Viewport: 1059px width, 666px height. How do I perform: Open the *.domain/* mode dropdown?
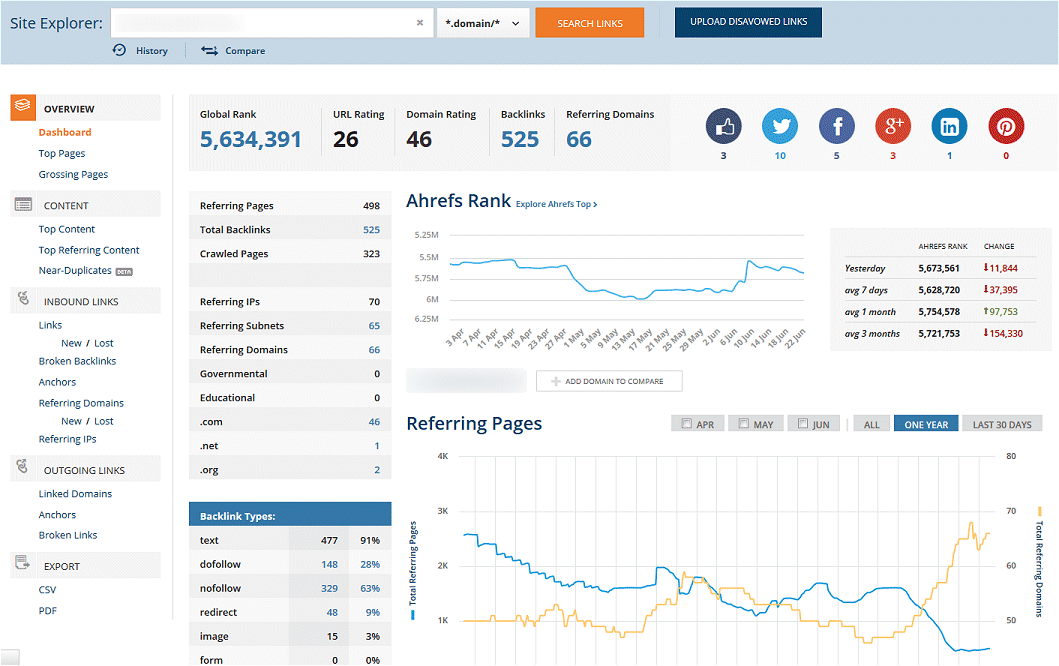483,23
